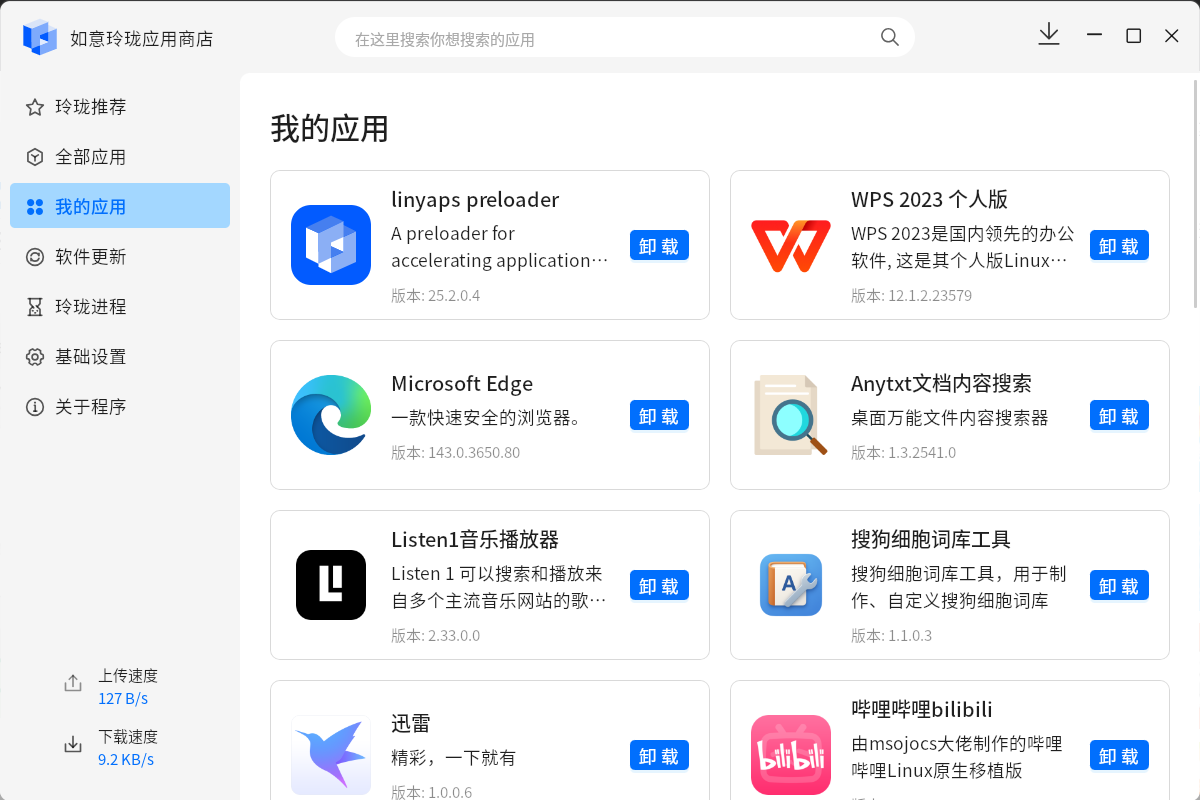
Task: Click the download speed icon
Action: coord(73,744)
